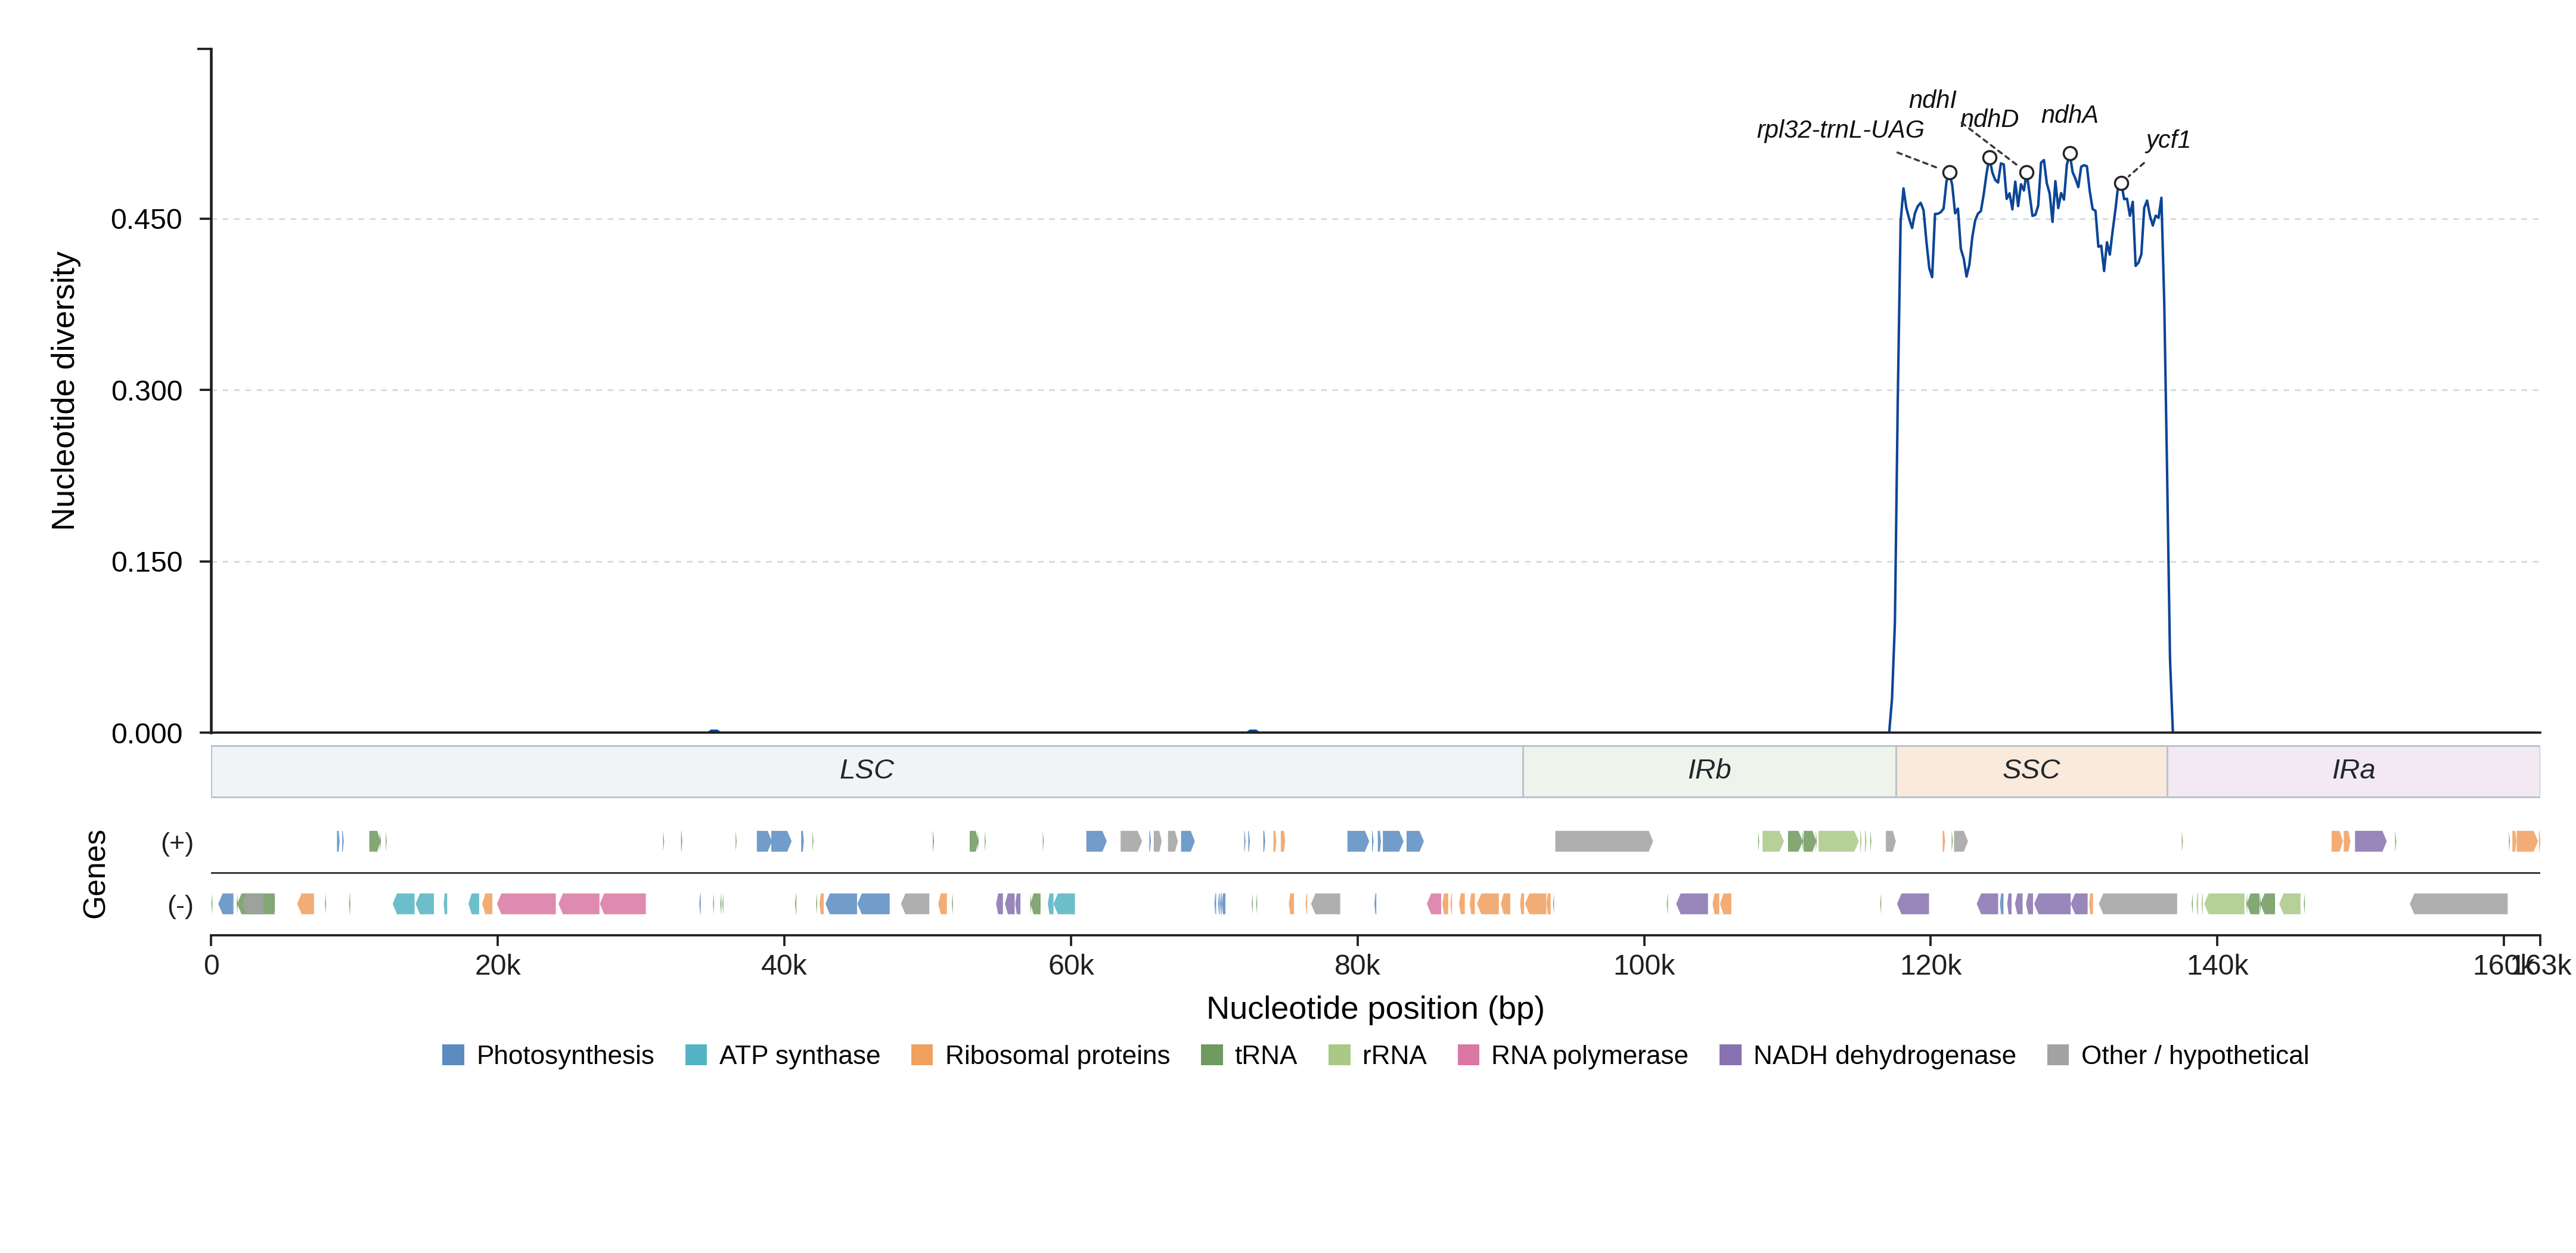
Task: Click the 'Ribosomal proteins' legend text
Action: (x=1057, y=1055)
